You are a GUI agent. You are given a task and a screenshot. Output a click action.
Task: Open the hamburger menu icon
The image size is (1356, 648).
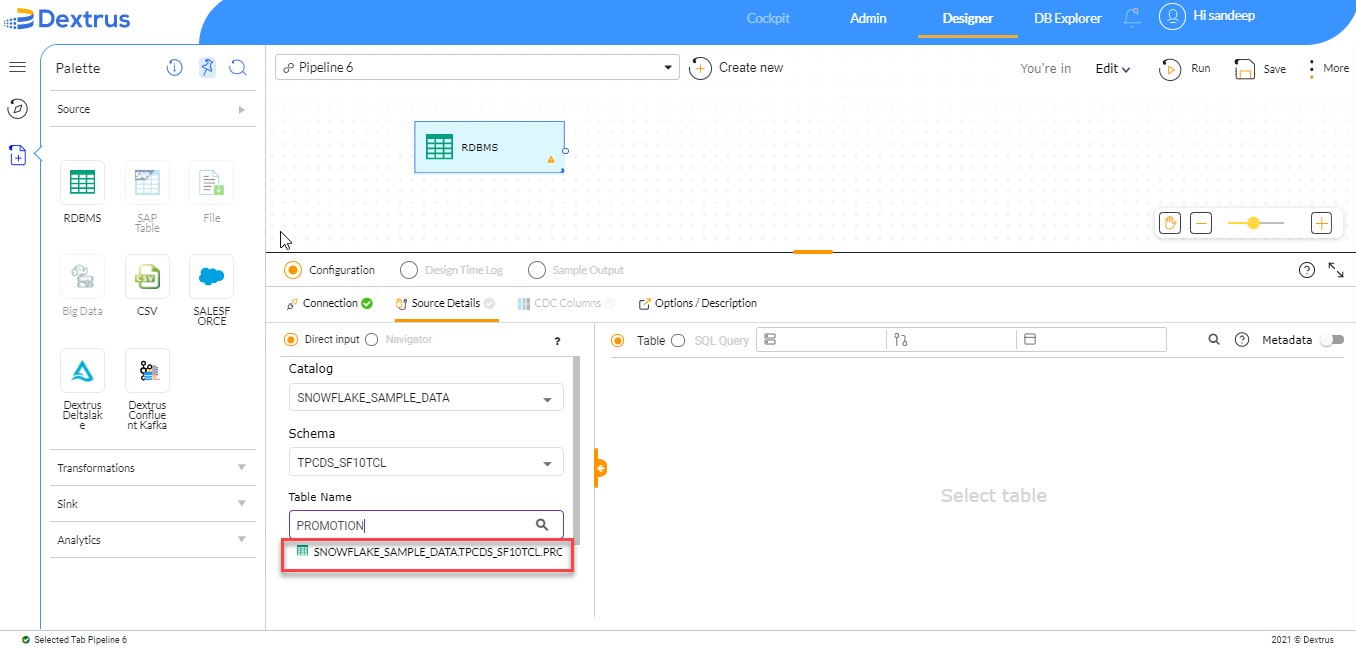coord(17,67)
